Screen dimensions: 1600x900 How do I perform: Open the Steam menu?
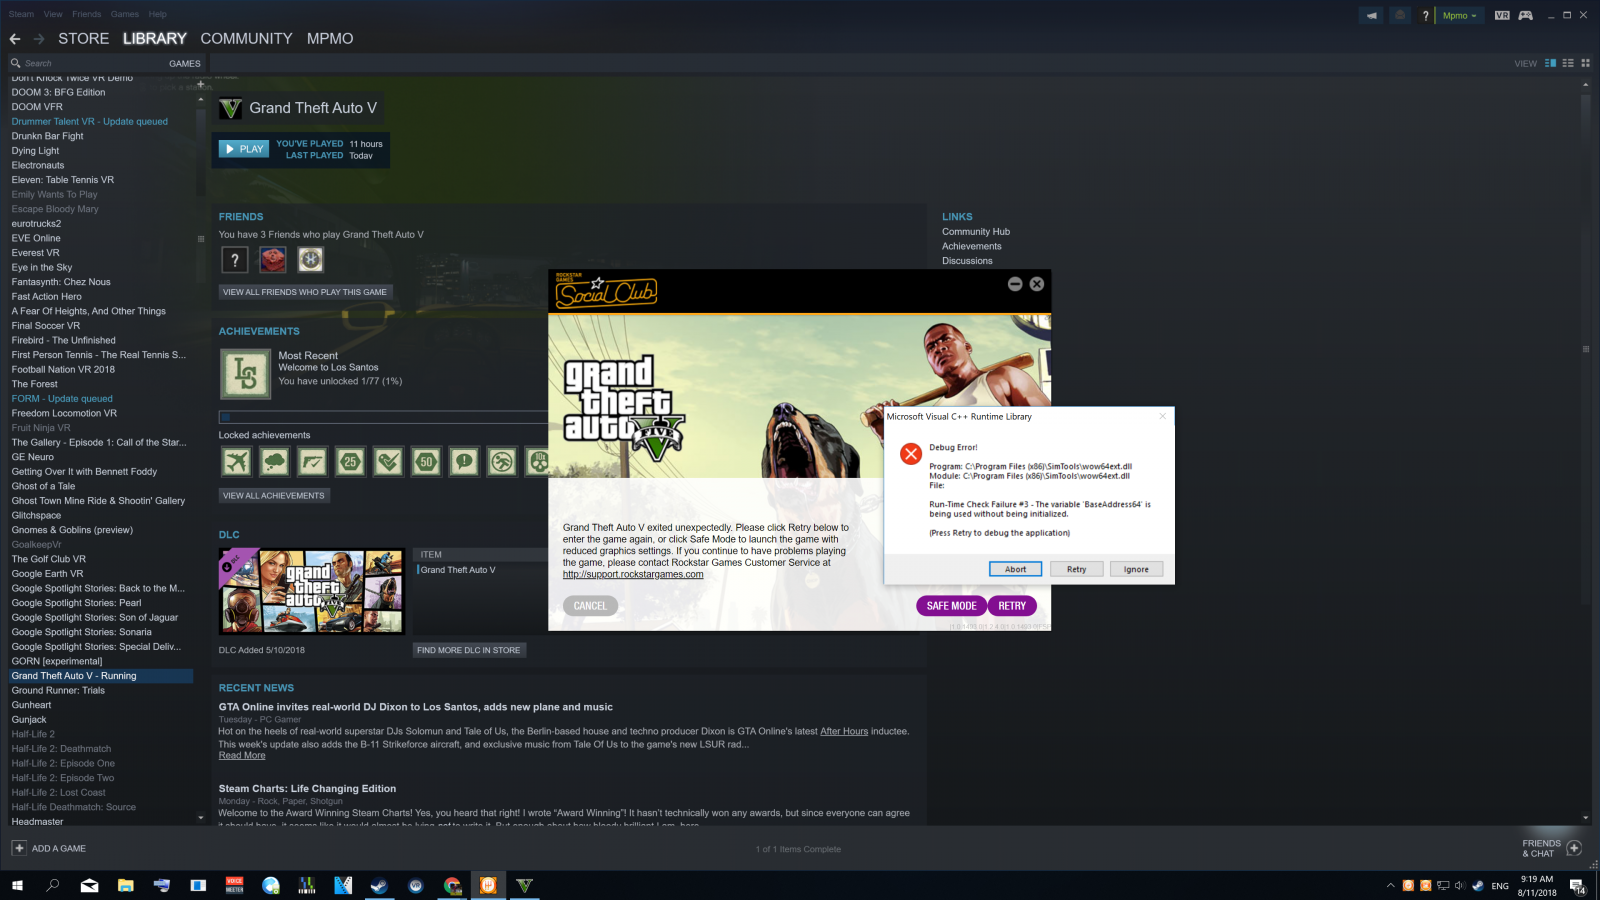(21, 14)
